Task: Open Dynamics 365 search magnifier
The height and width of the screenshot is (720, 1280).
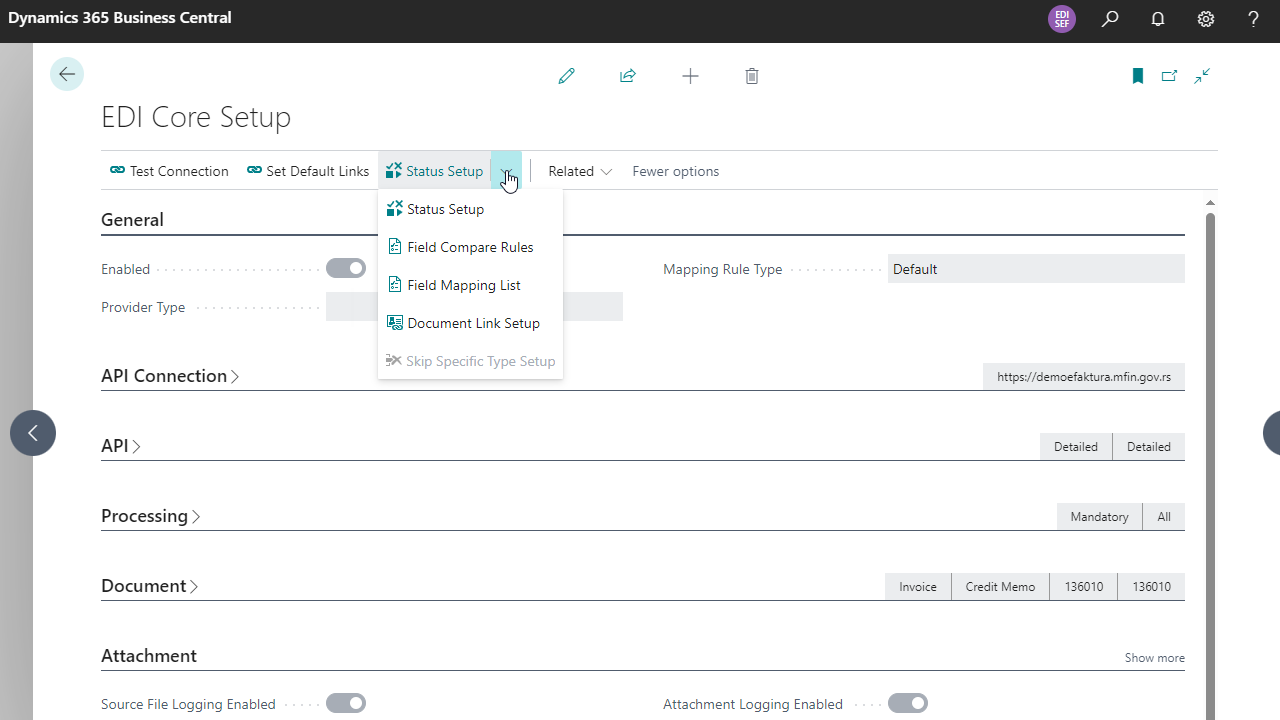Action: coord(1109,19)
